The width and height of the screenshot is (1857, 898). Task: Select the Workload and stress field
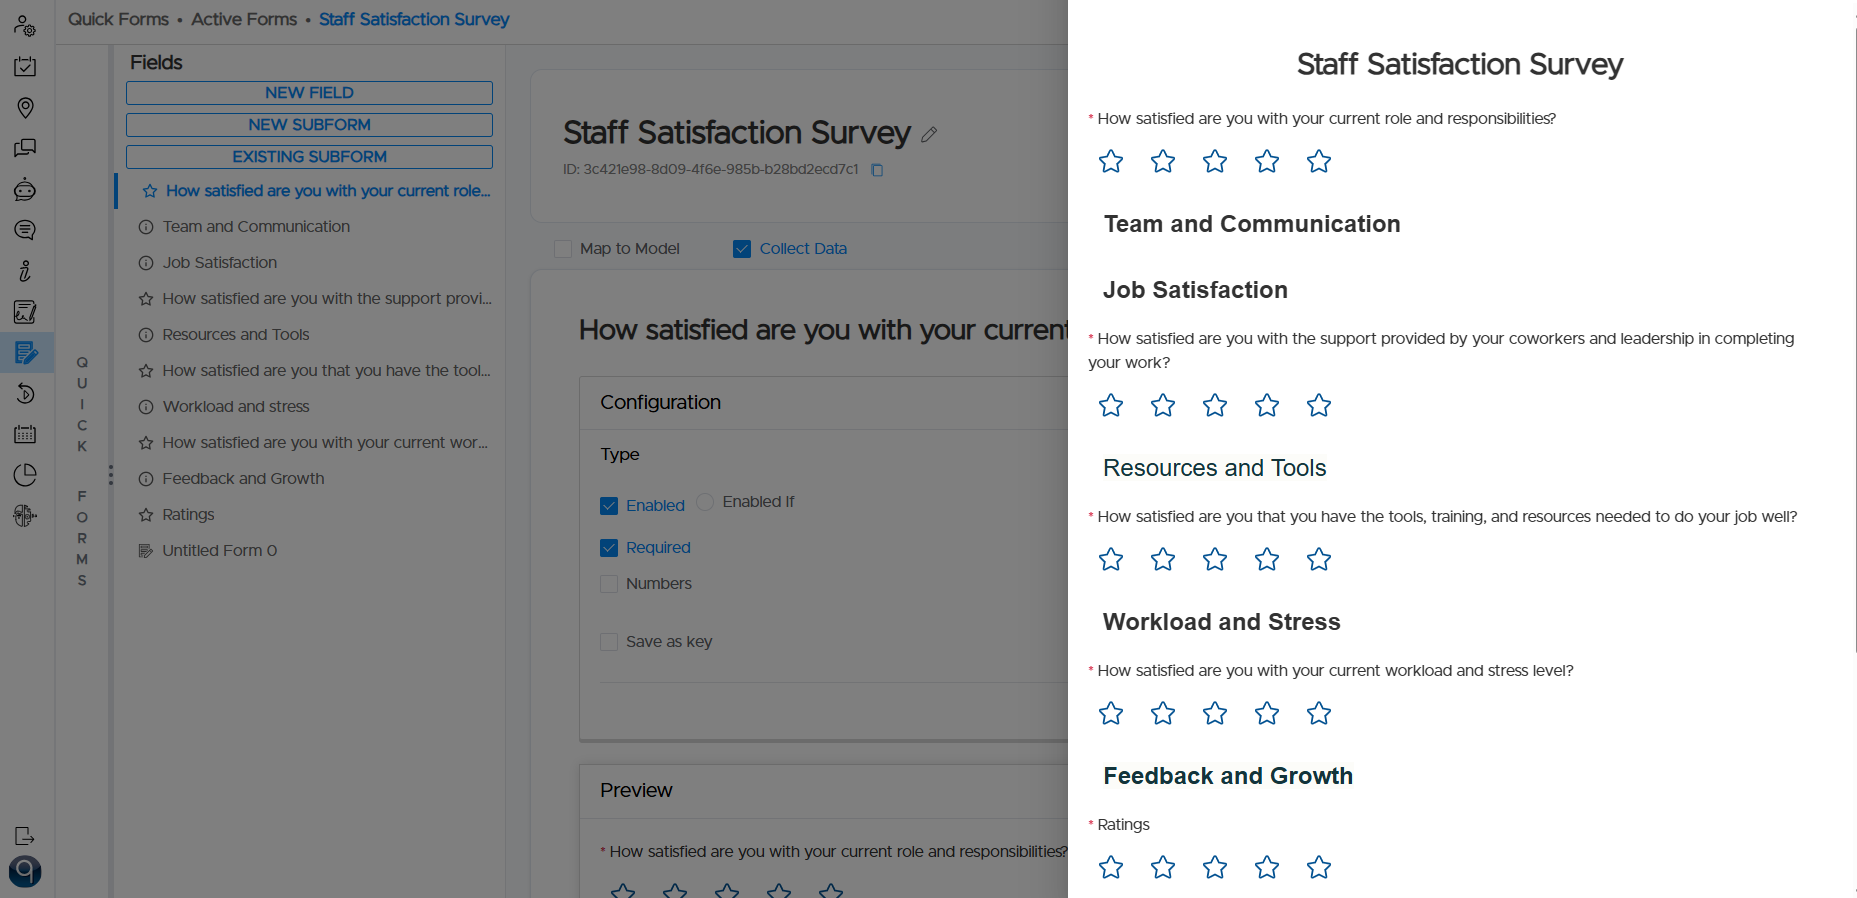point(236,406)
